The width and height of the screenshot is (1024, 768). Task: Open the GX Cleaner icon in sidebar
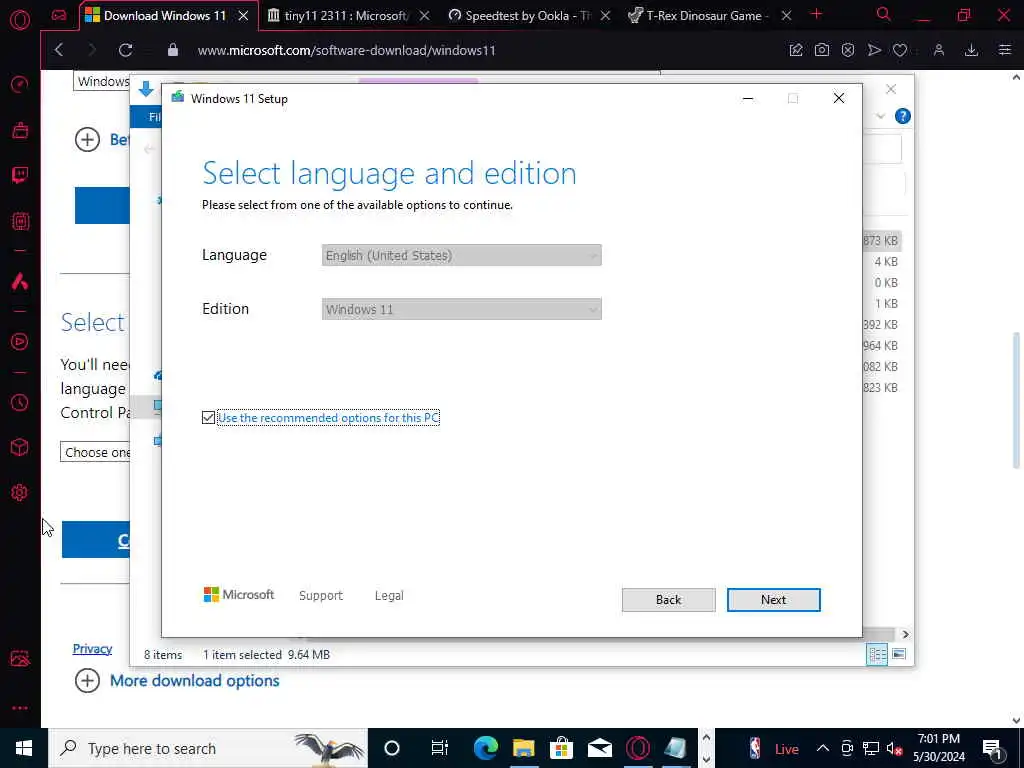20,130
